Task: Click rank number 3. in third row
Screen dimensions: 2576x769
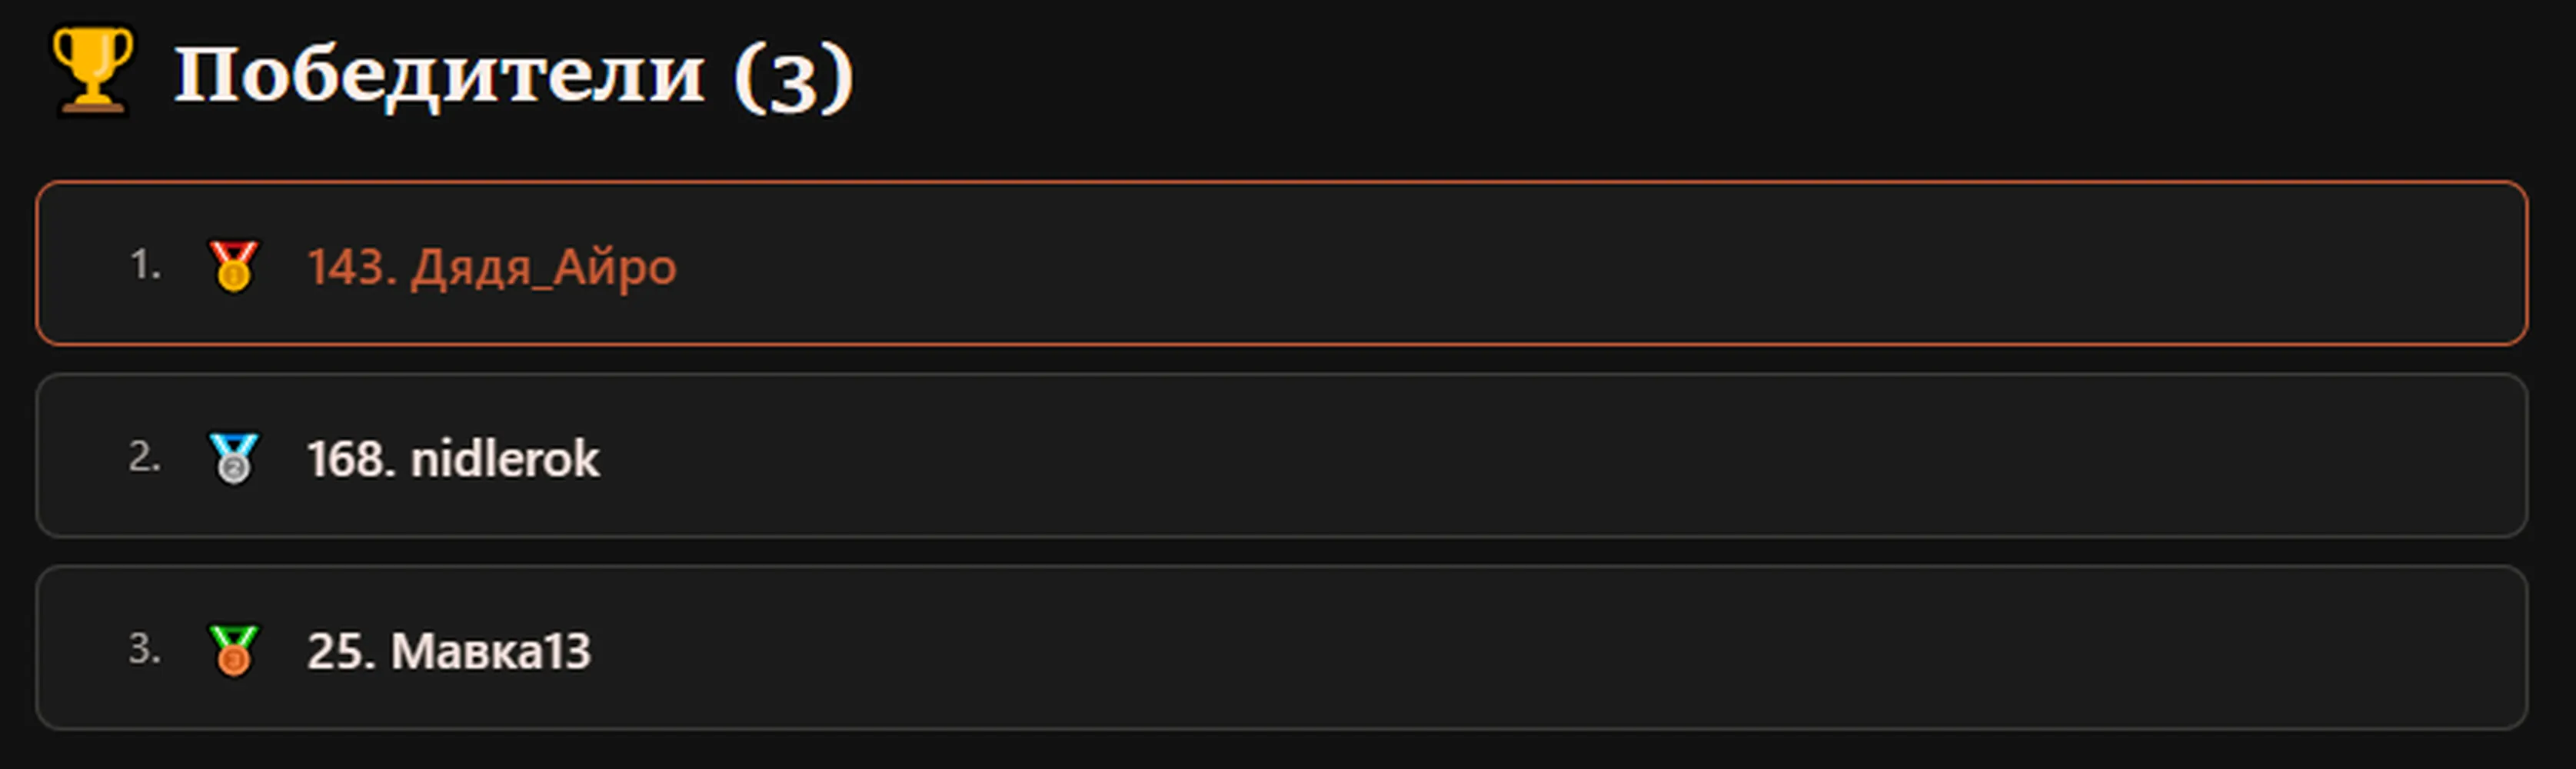Action: 145,649
